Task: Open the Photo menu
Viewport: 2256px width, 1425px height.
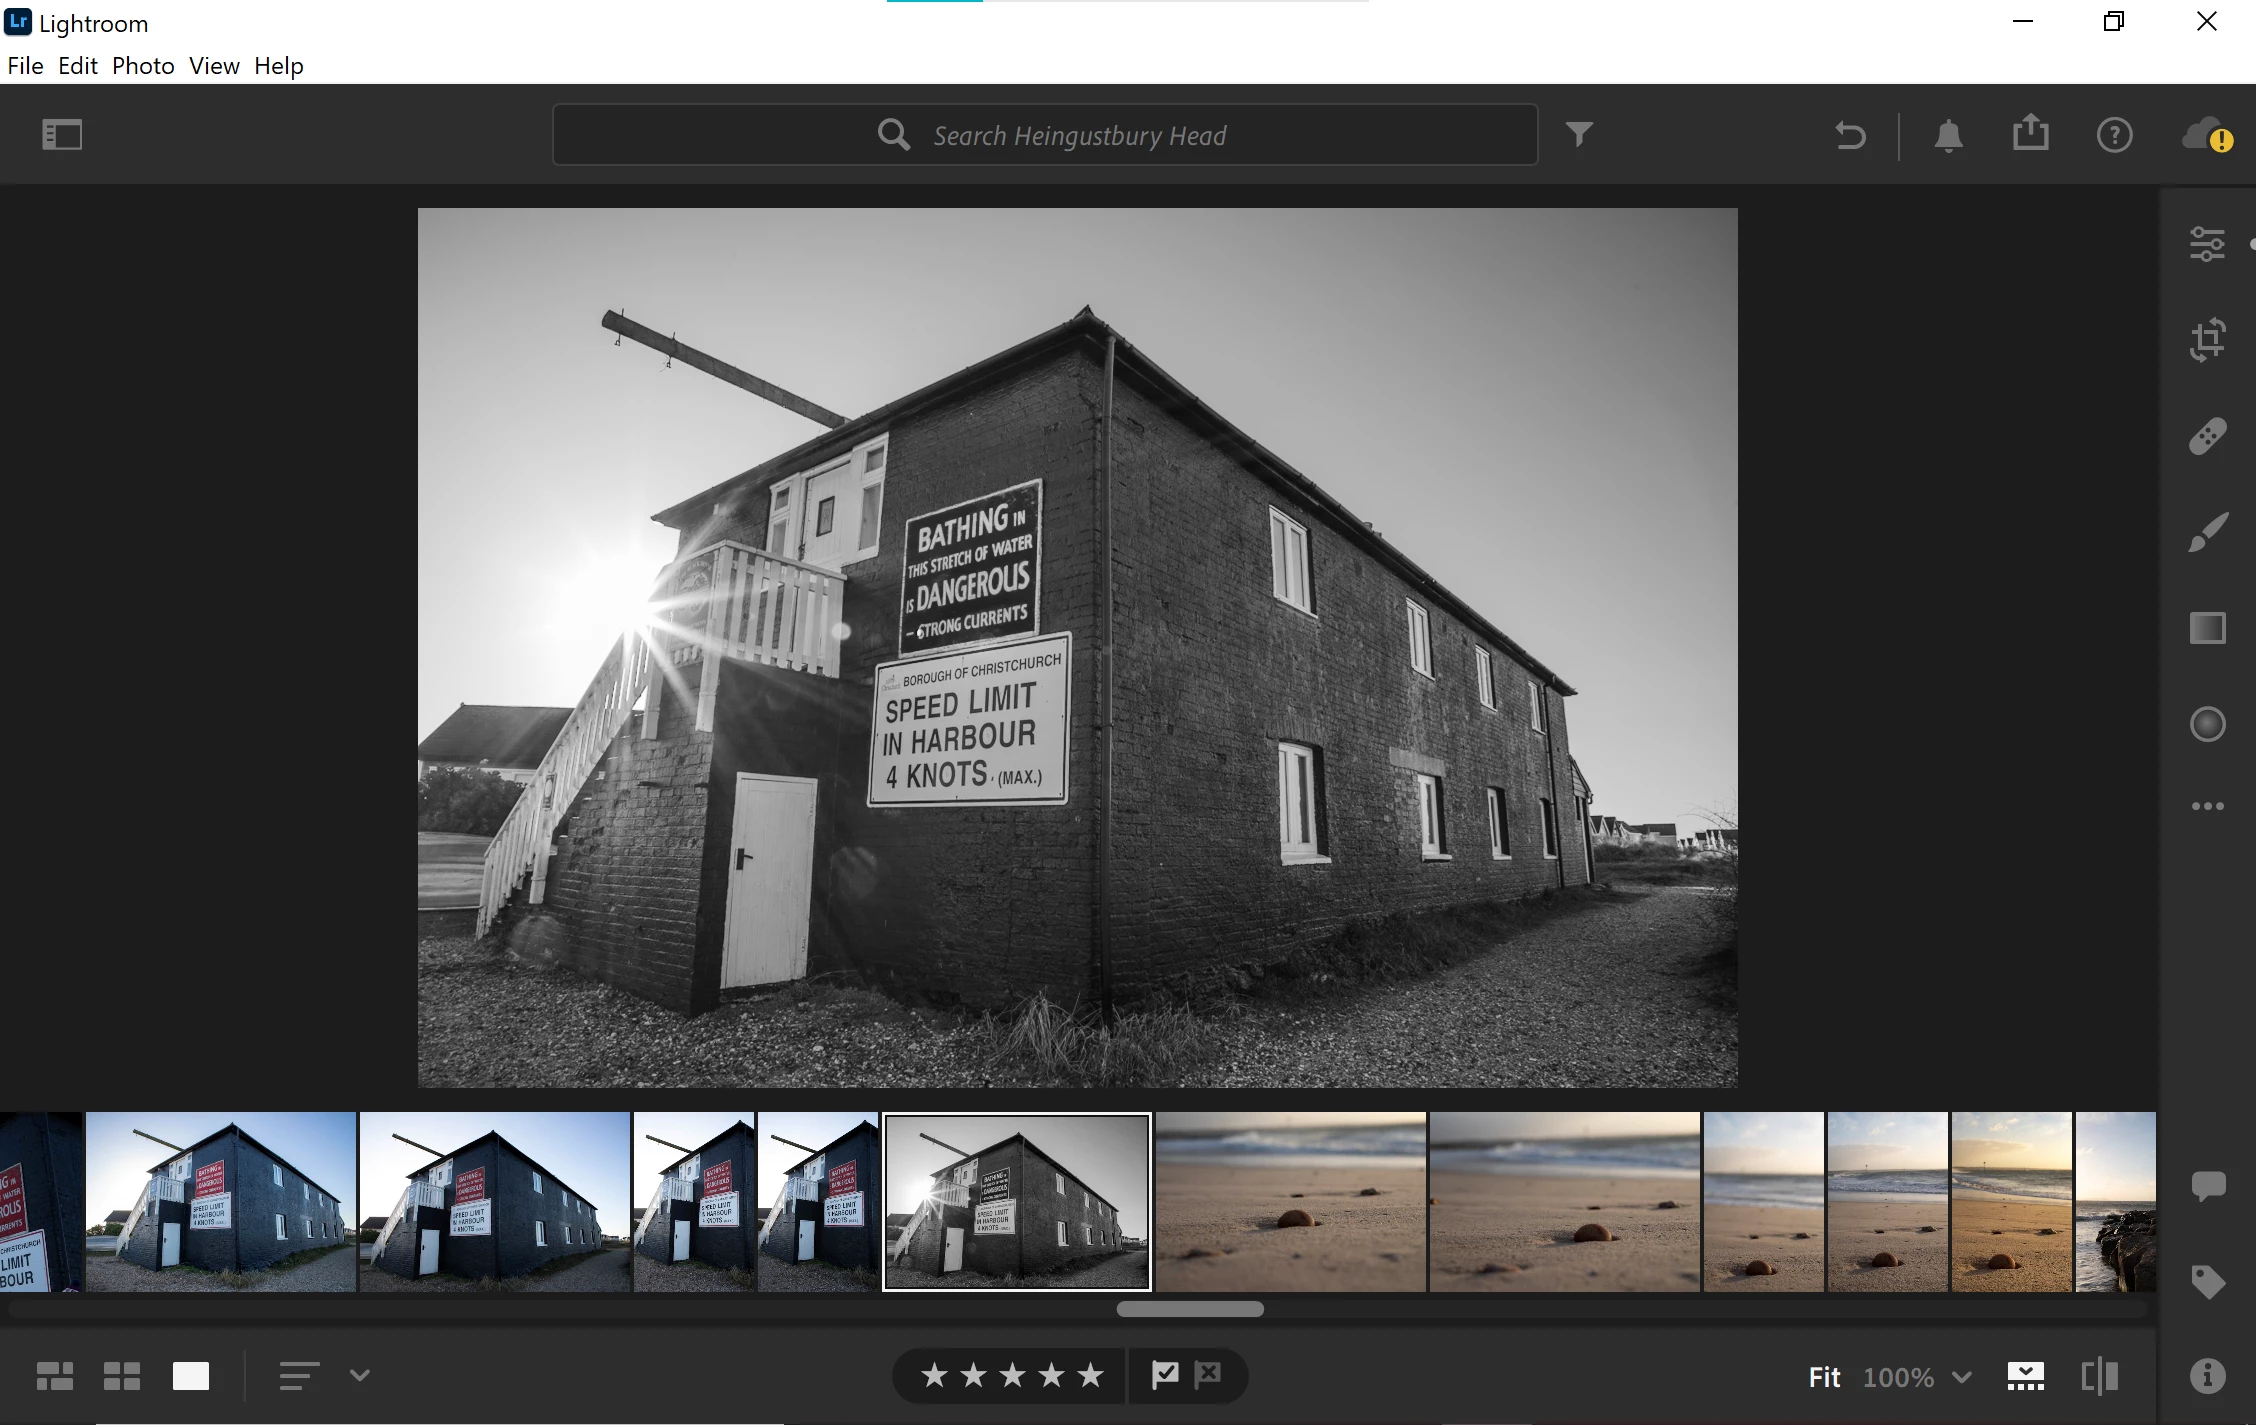Action: (143, 66)
